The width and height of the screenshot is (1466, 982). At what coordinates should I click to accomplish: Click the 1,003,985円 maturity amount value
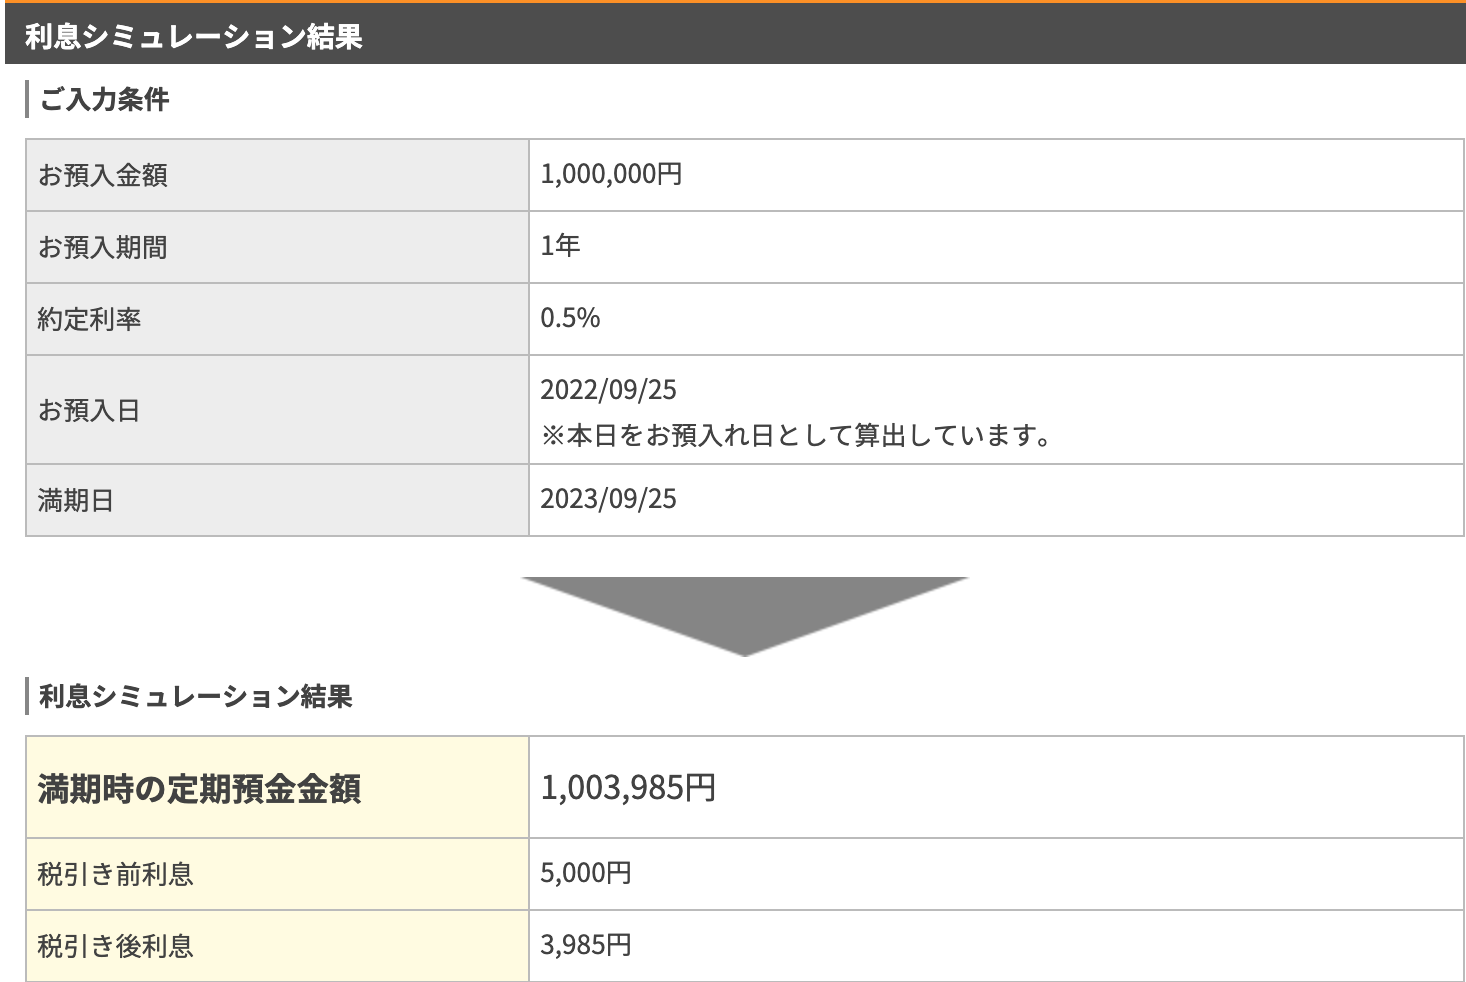628,788
